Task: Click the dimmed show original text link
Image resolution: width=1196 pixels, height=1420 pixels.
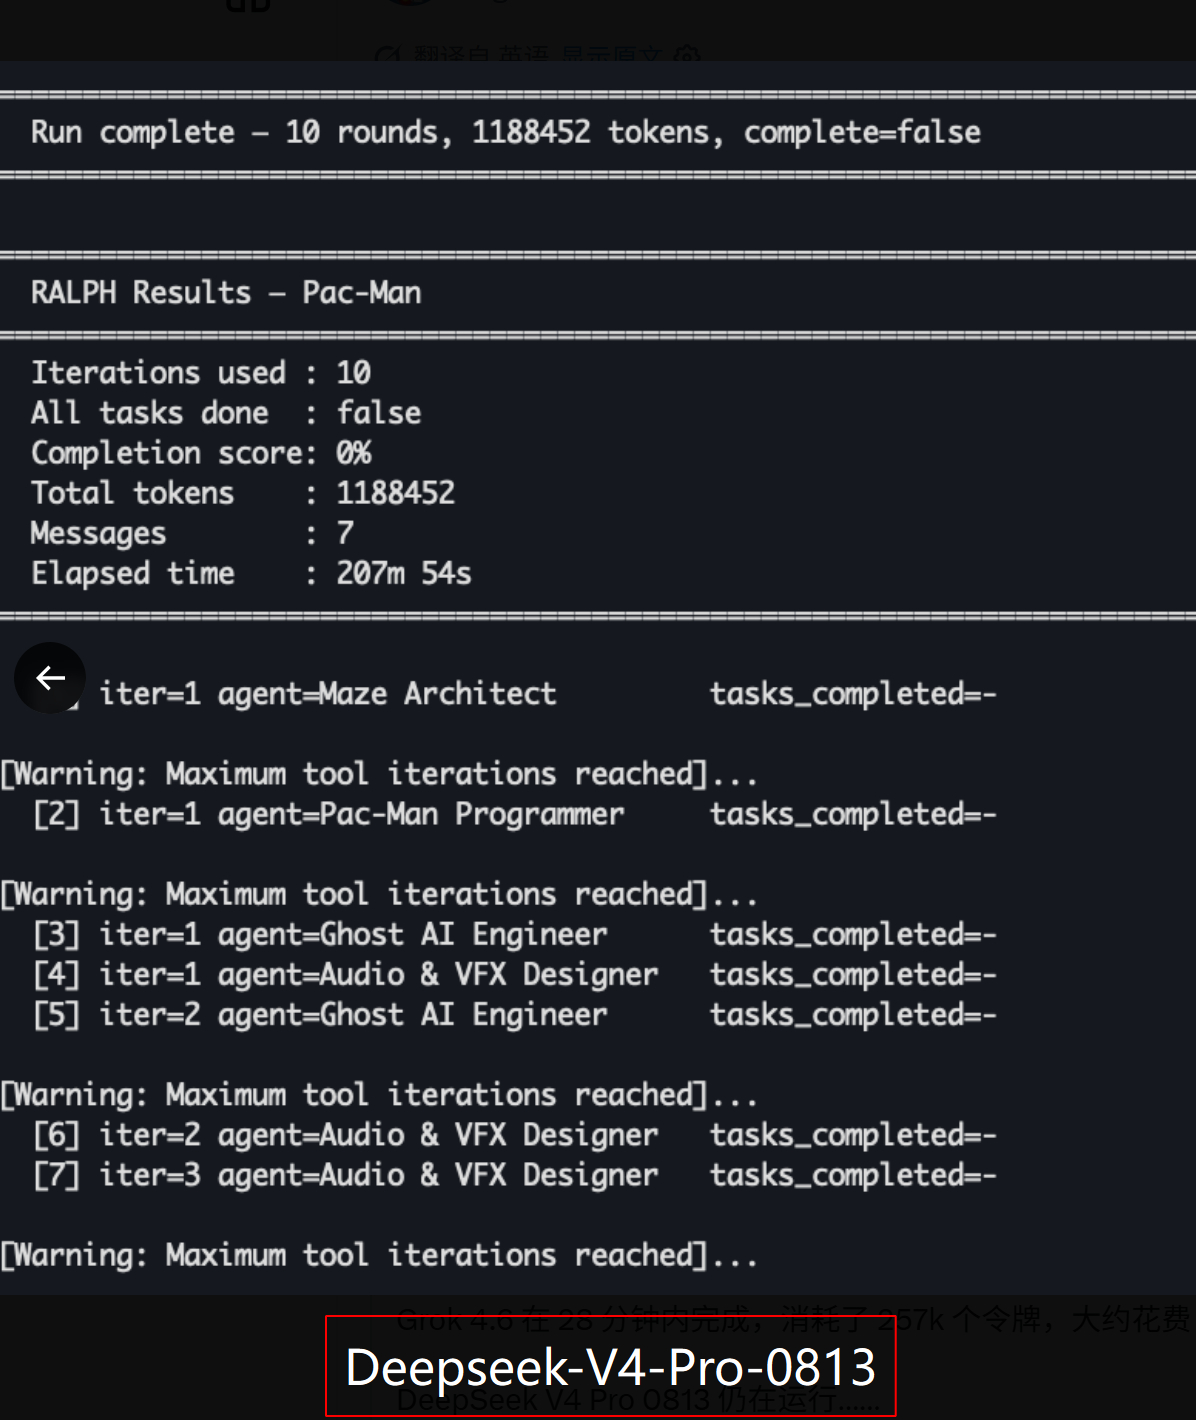Action: (610, 54)
